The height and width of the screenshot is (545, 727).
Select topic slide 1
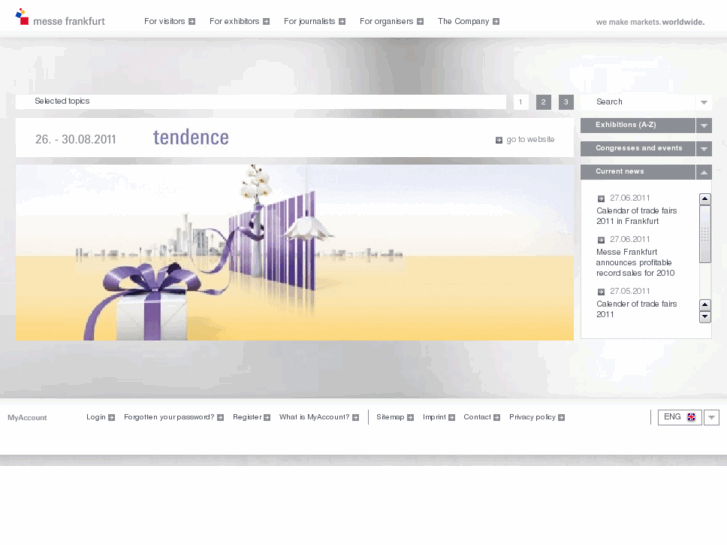[521, 102]
